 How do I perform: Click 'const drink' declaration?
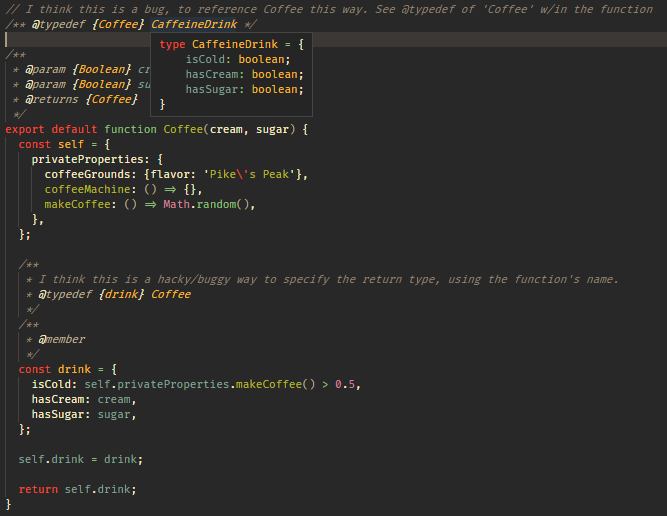click(54, 369)
